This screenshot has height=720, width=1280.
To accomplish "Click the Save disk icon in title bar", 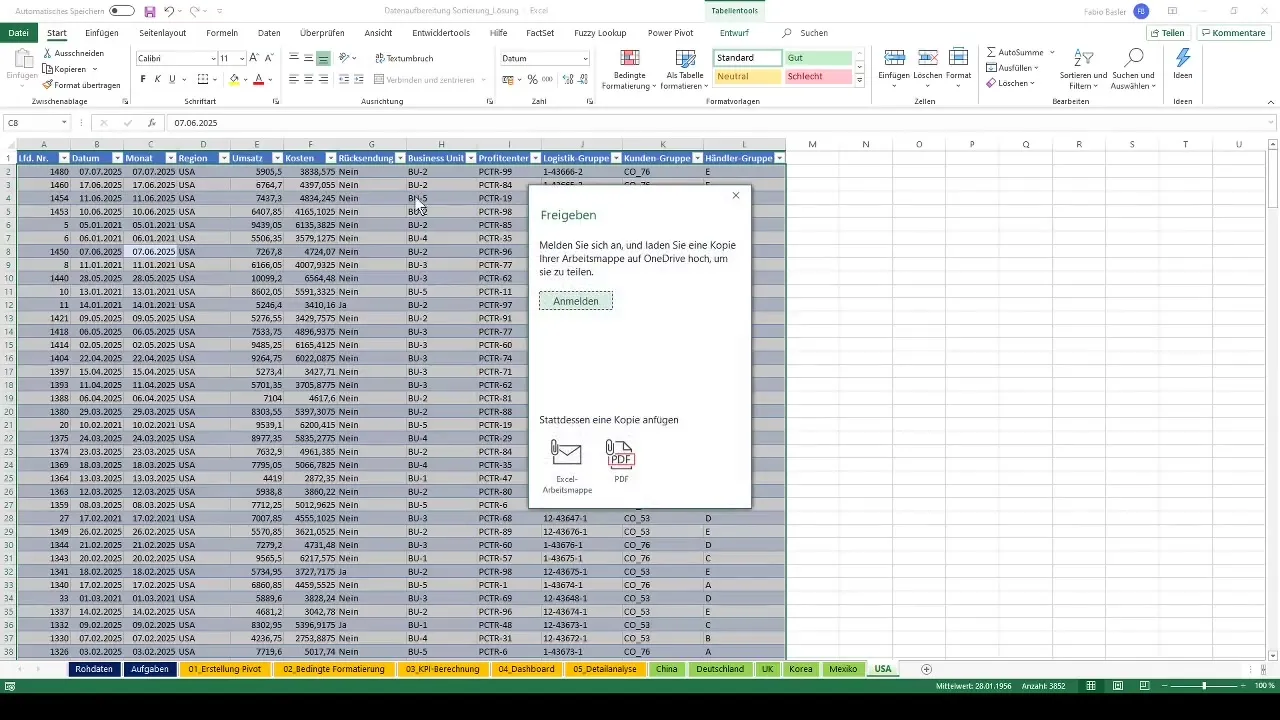I will (150, 11).
